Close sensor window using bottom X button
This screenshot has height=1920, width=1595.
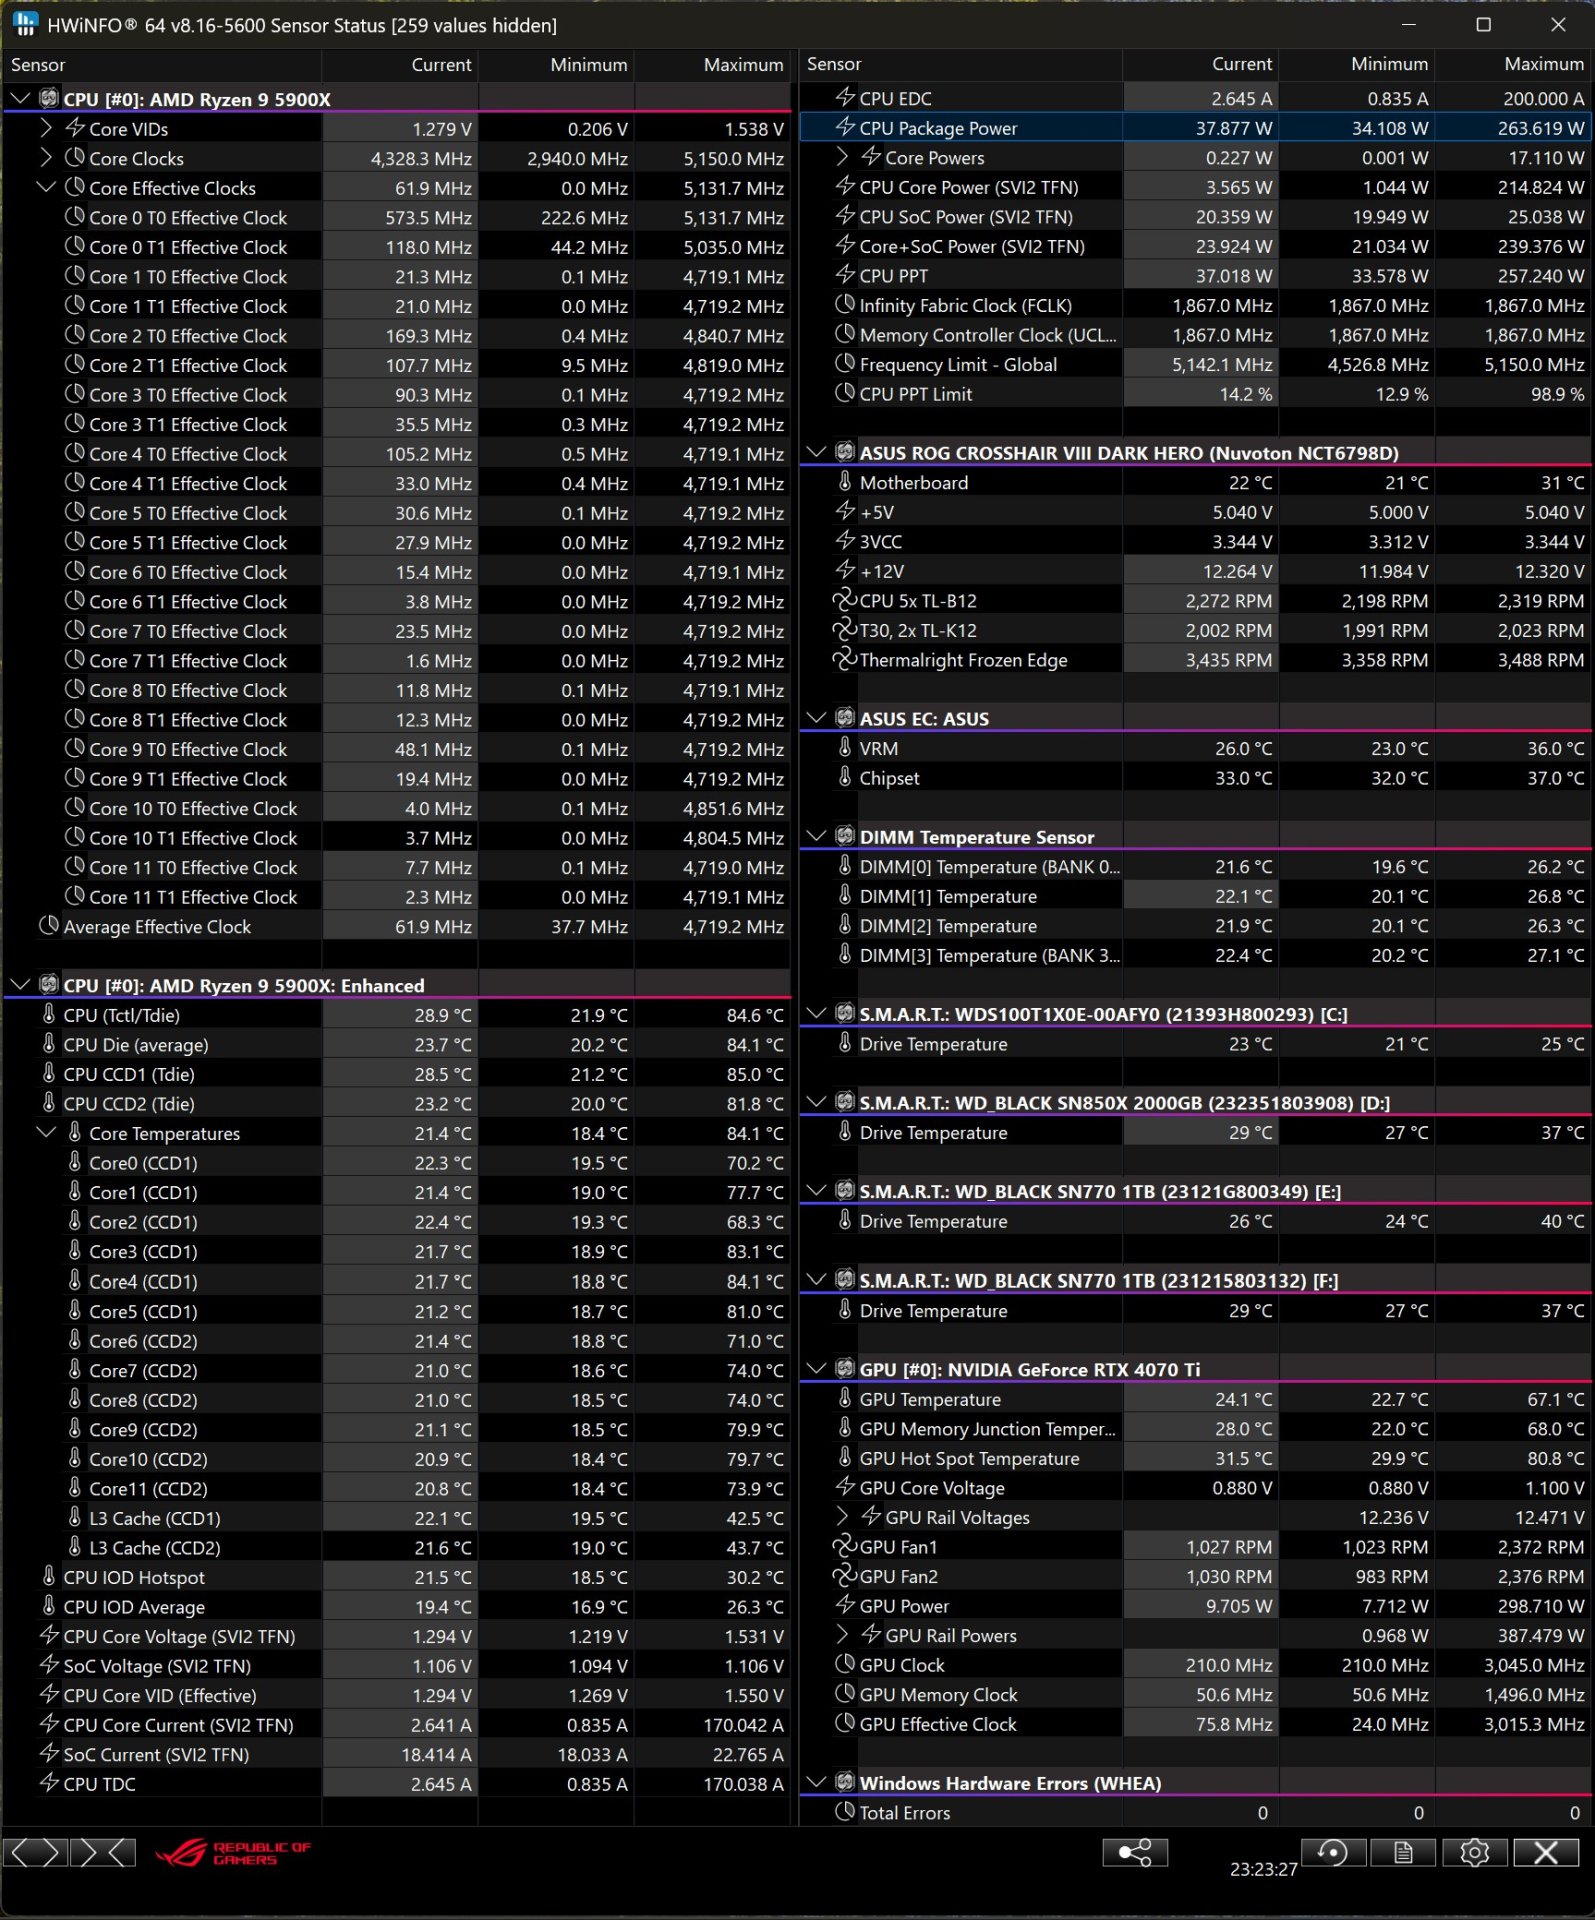click(x=1545, y=1853)
